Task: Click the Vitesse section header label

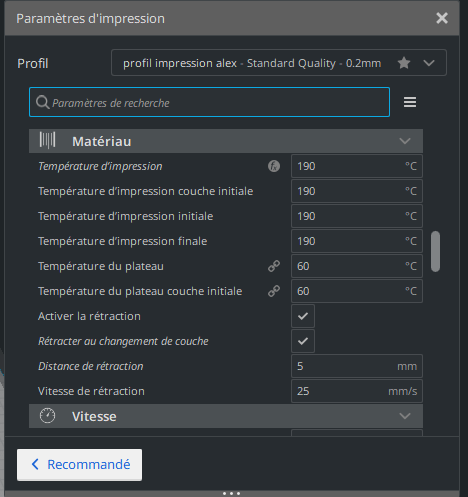Action: 94,416
